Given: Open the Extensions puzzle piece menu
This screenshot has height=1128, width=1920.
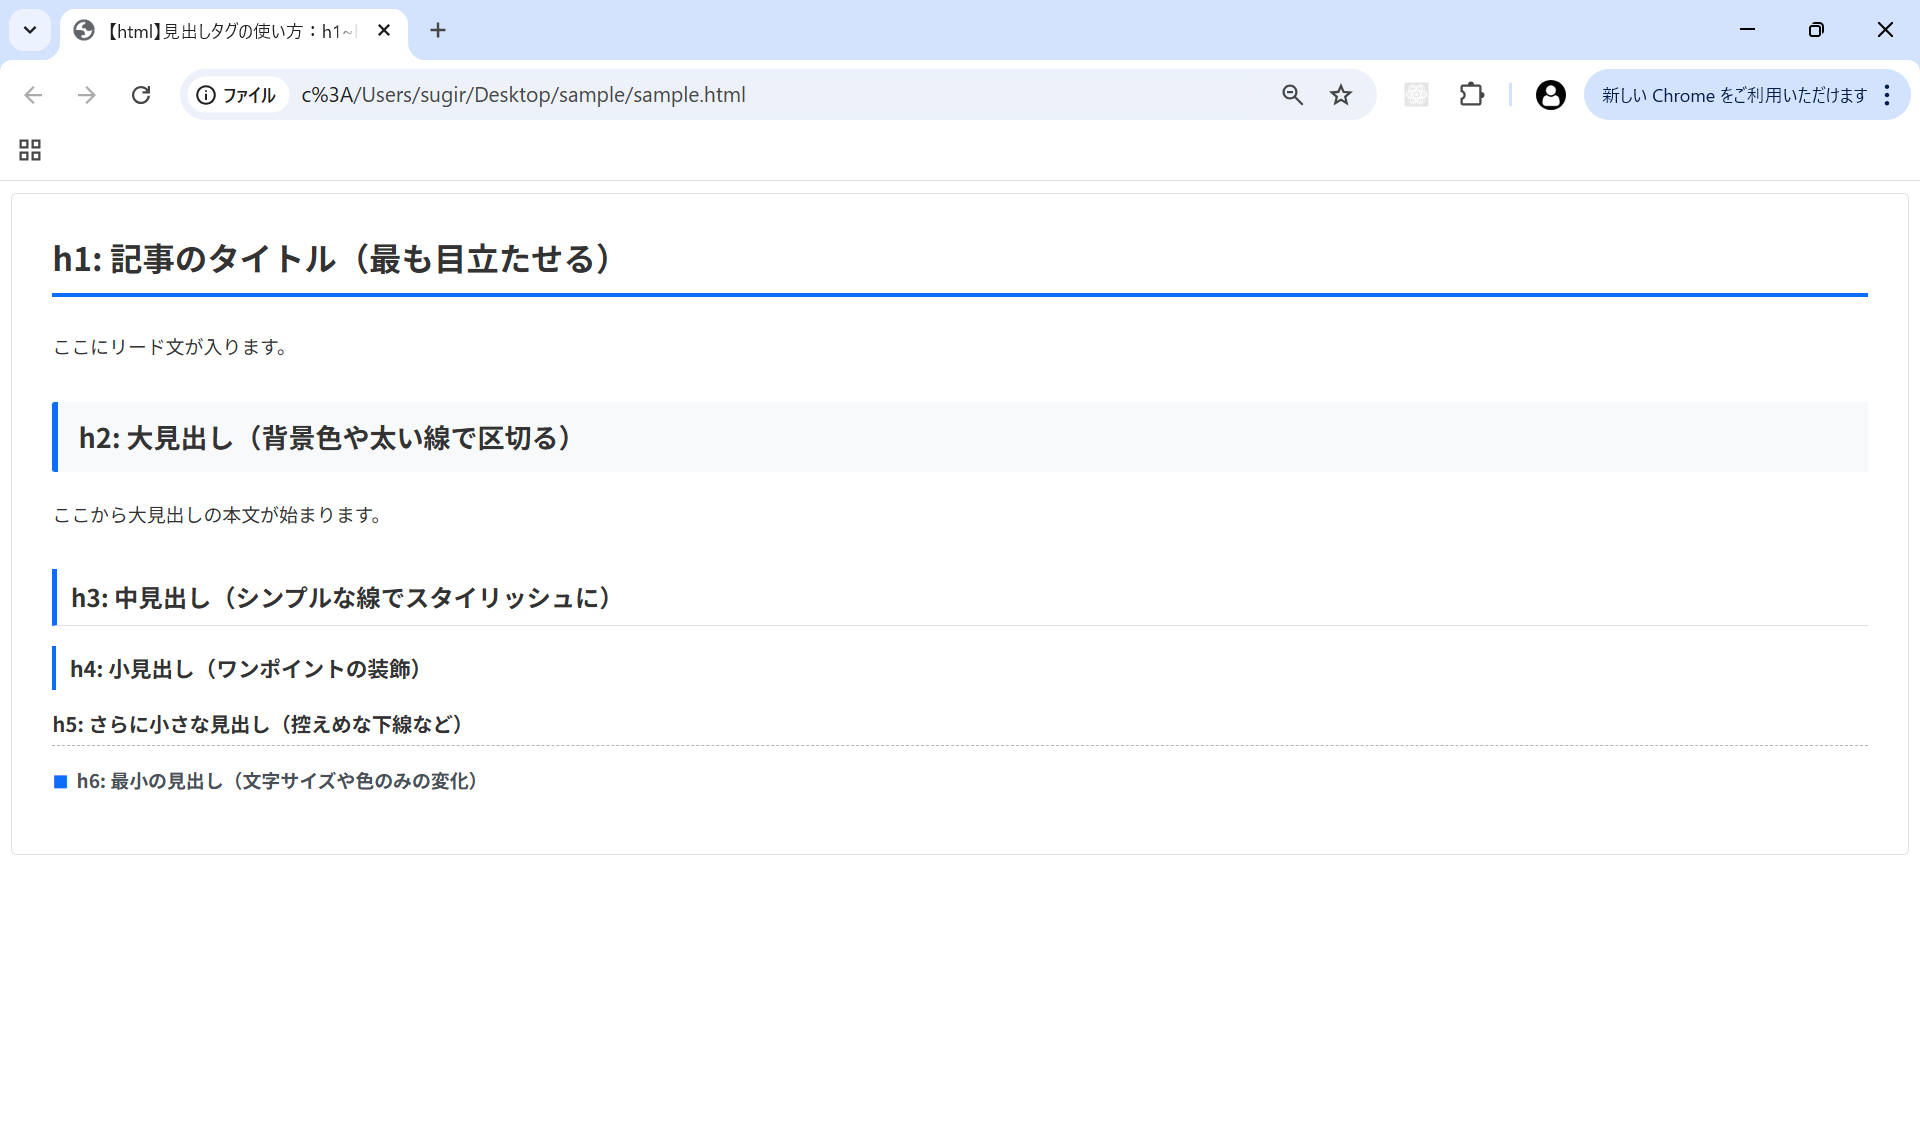Looking at the screenshot, I should tap(1471, 94).
